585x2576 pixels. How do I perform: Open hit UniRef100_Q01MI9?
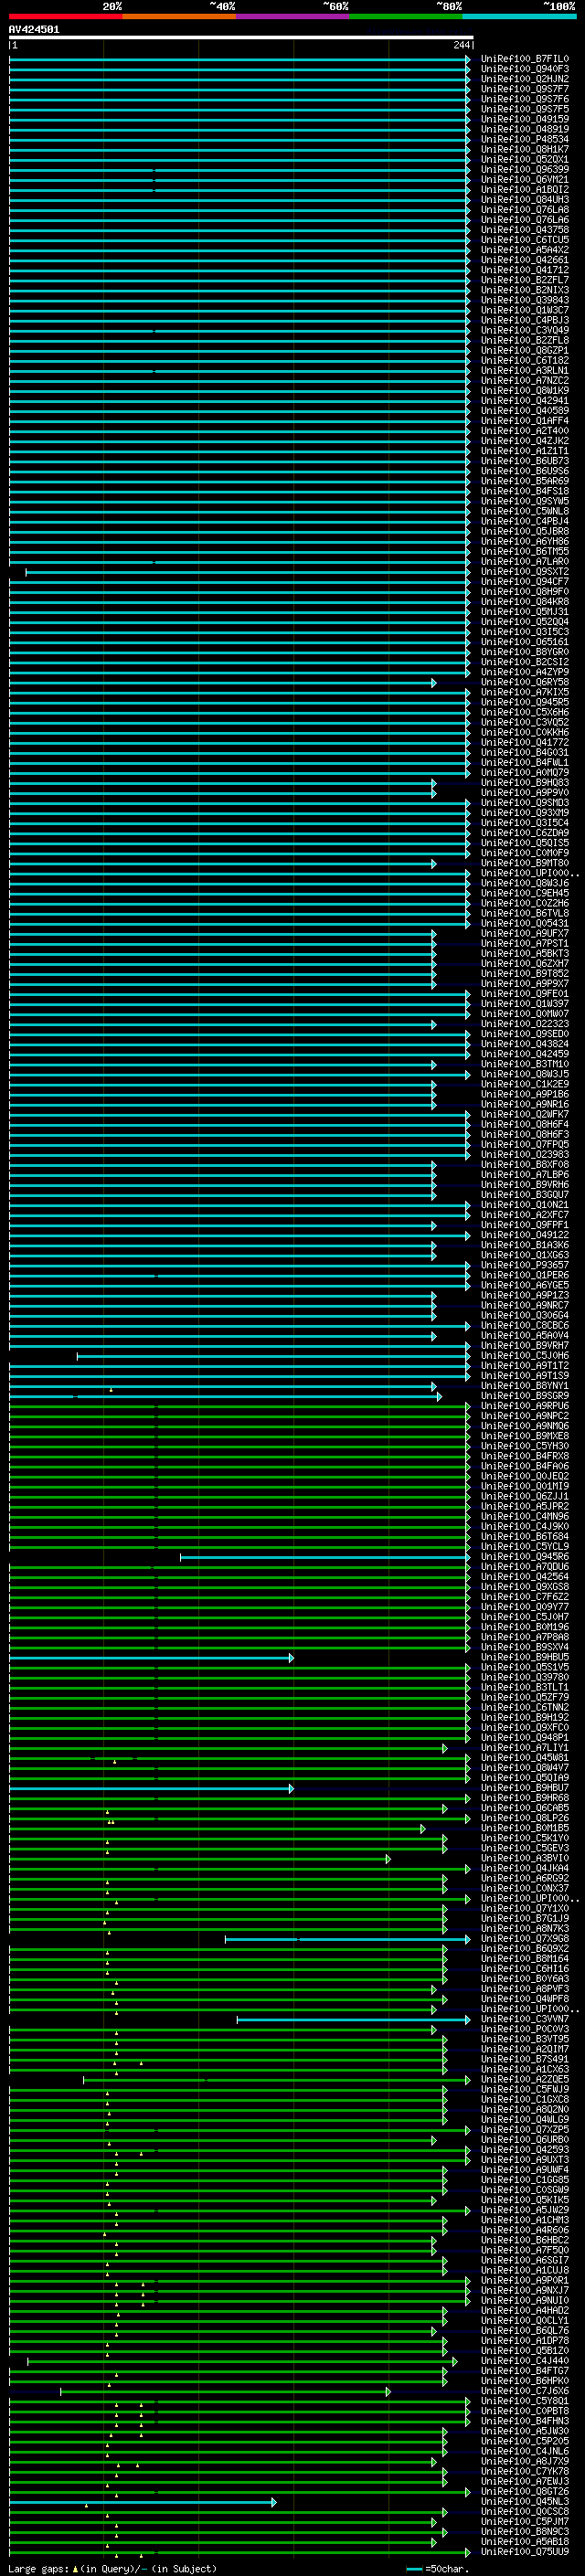pyautogui.click(x=524, y=1486)
